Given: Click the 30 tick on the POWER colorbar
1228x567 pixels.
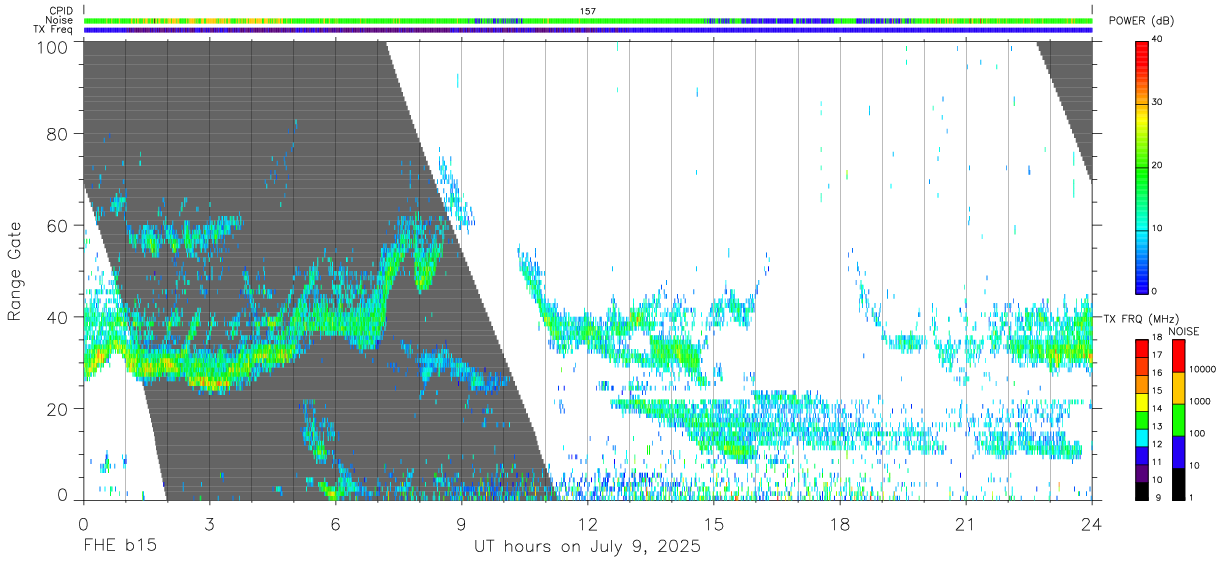Looking at the screenshot, I should pyautogui.click(x=1158, y=103).
